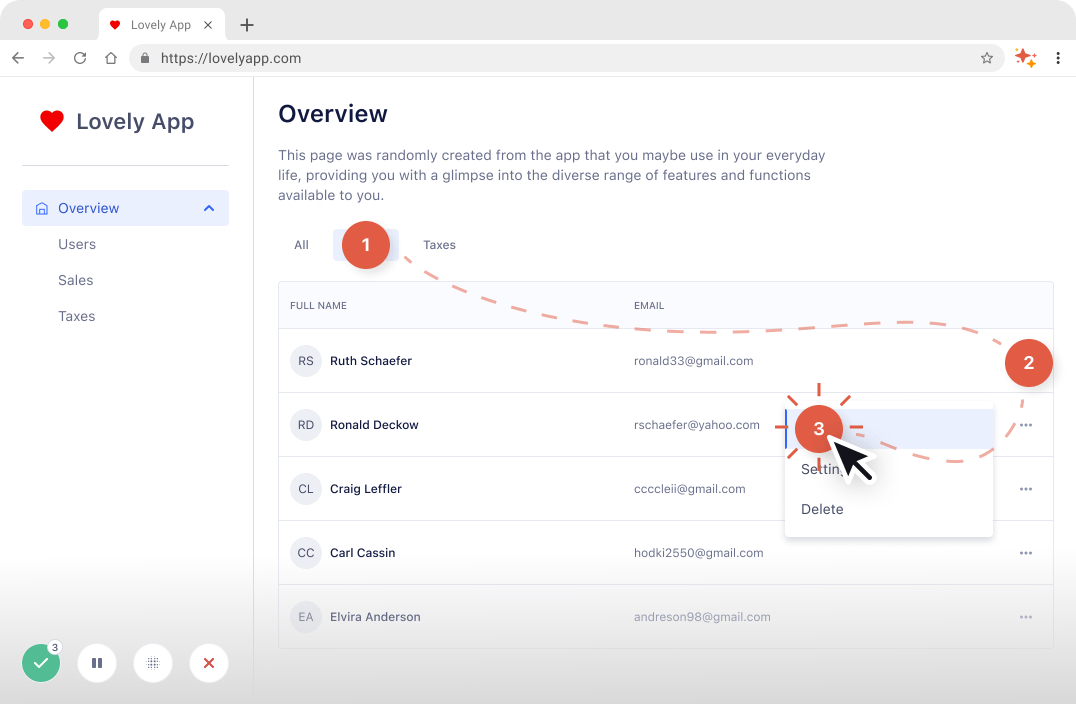
Task: Click the padlock icon in the address bar
Action: [x=145, y=58]
